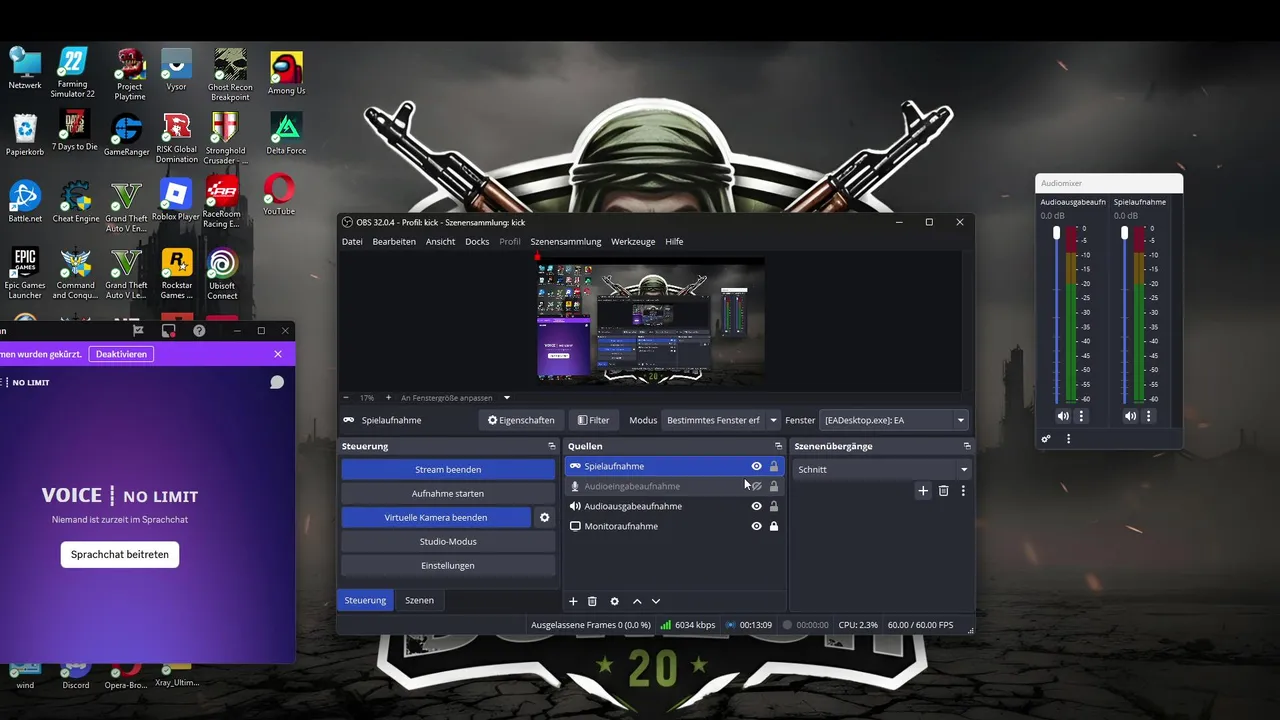This screenshot has width=1280, height=720.
Task: Toggle visibility of Spielaufnahme source
Action: [x=756, y=466]
